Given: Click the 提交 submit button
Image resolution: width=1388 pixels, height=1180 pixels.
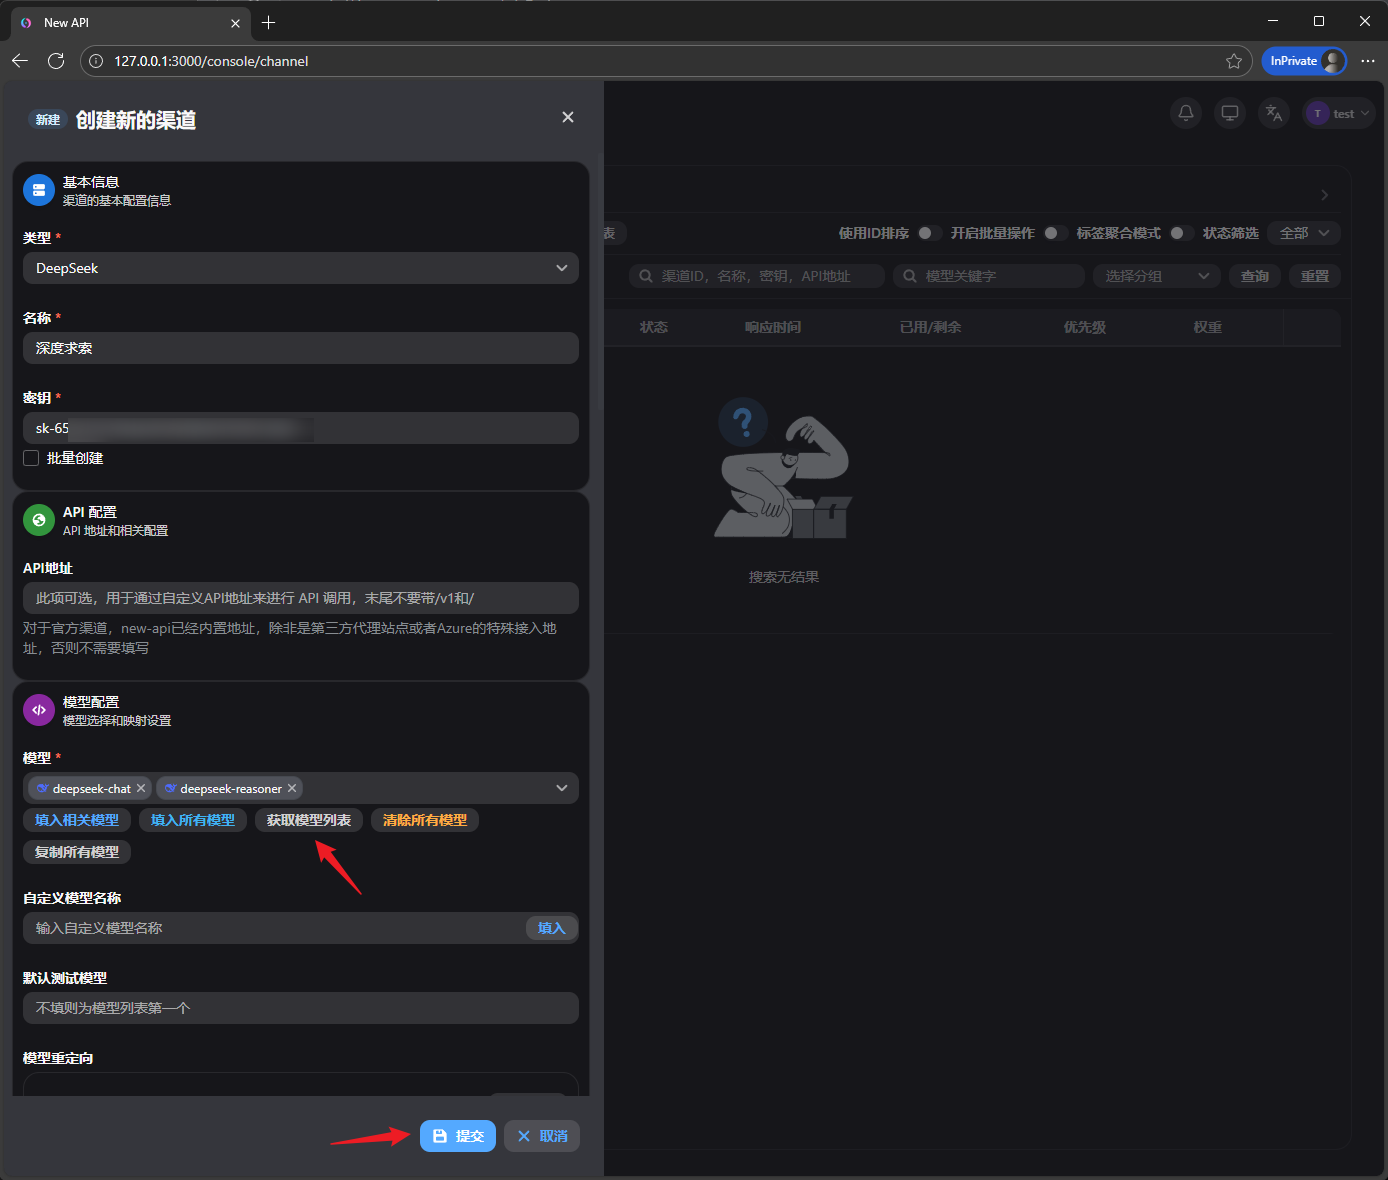Looking at the screenshot, I should coord(458,1136).
